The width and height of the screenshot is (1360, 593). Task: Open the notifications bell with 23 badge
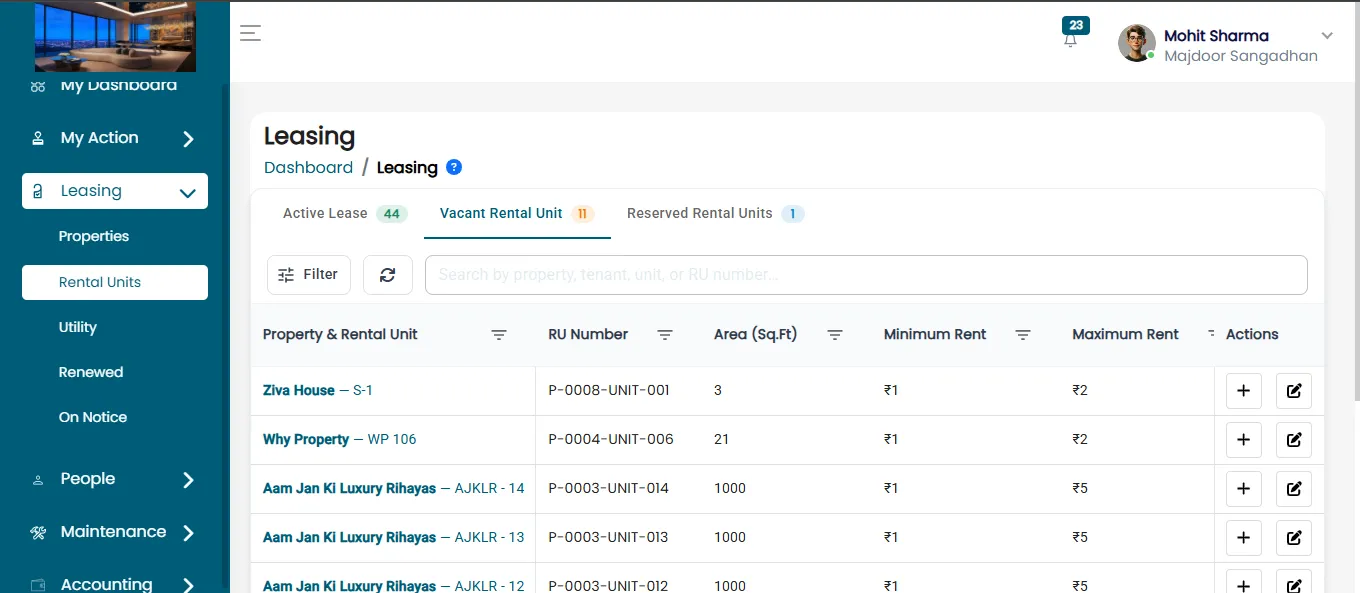[1071, 37]
